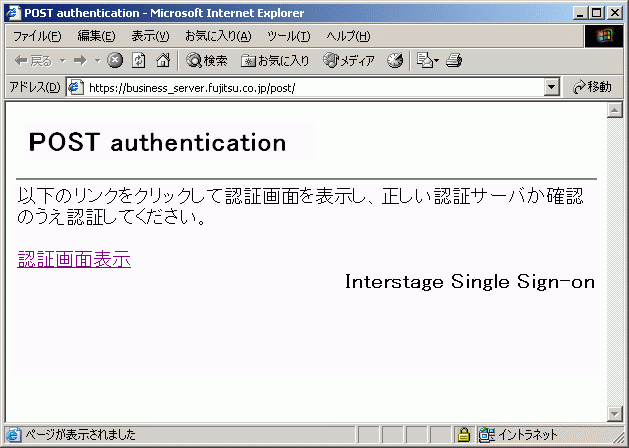Open the Back button history dropdown arrow
Viewport: 629px width, 448px height.
[63, 61]
